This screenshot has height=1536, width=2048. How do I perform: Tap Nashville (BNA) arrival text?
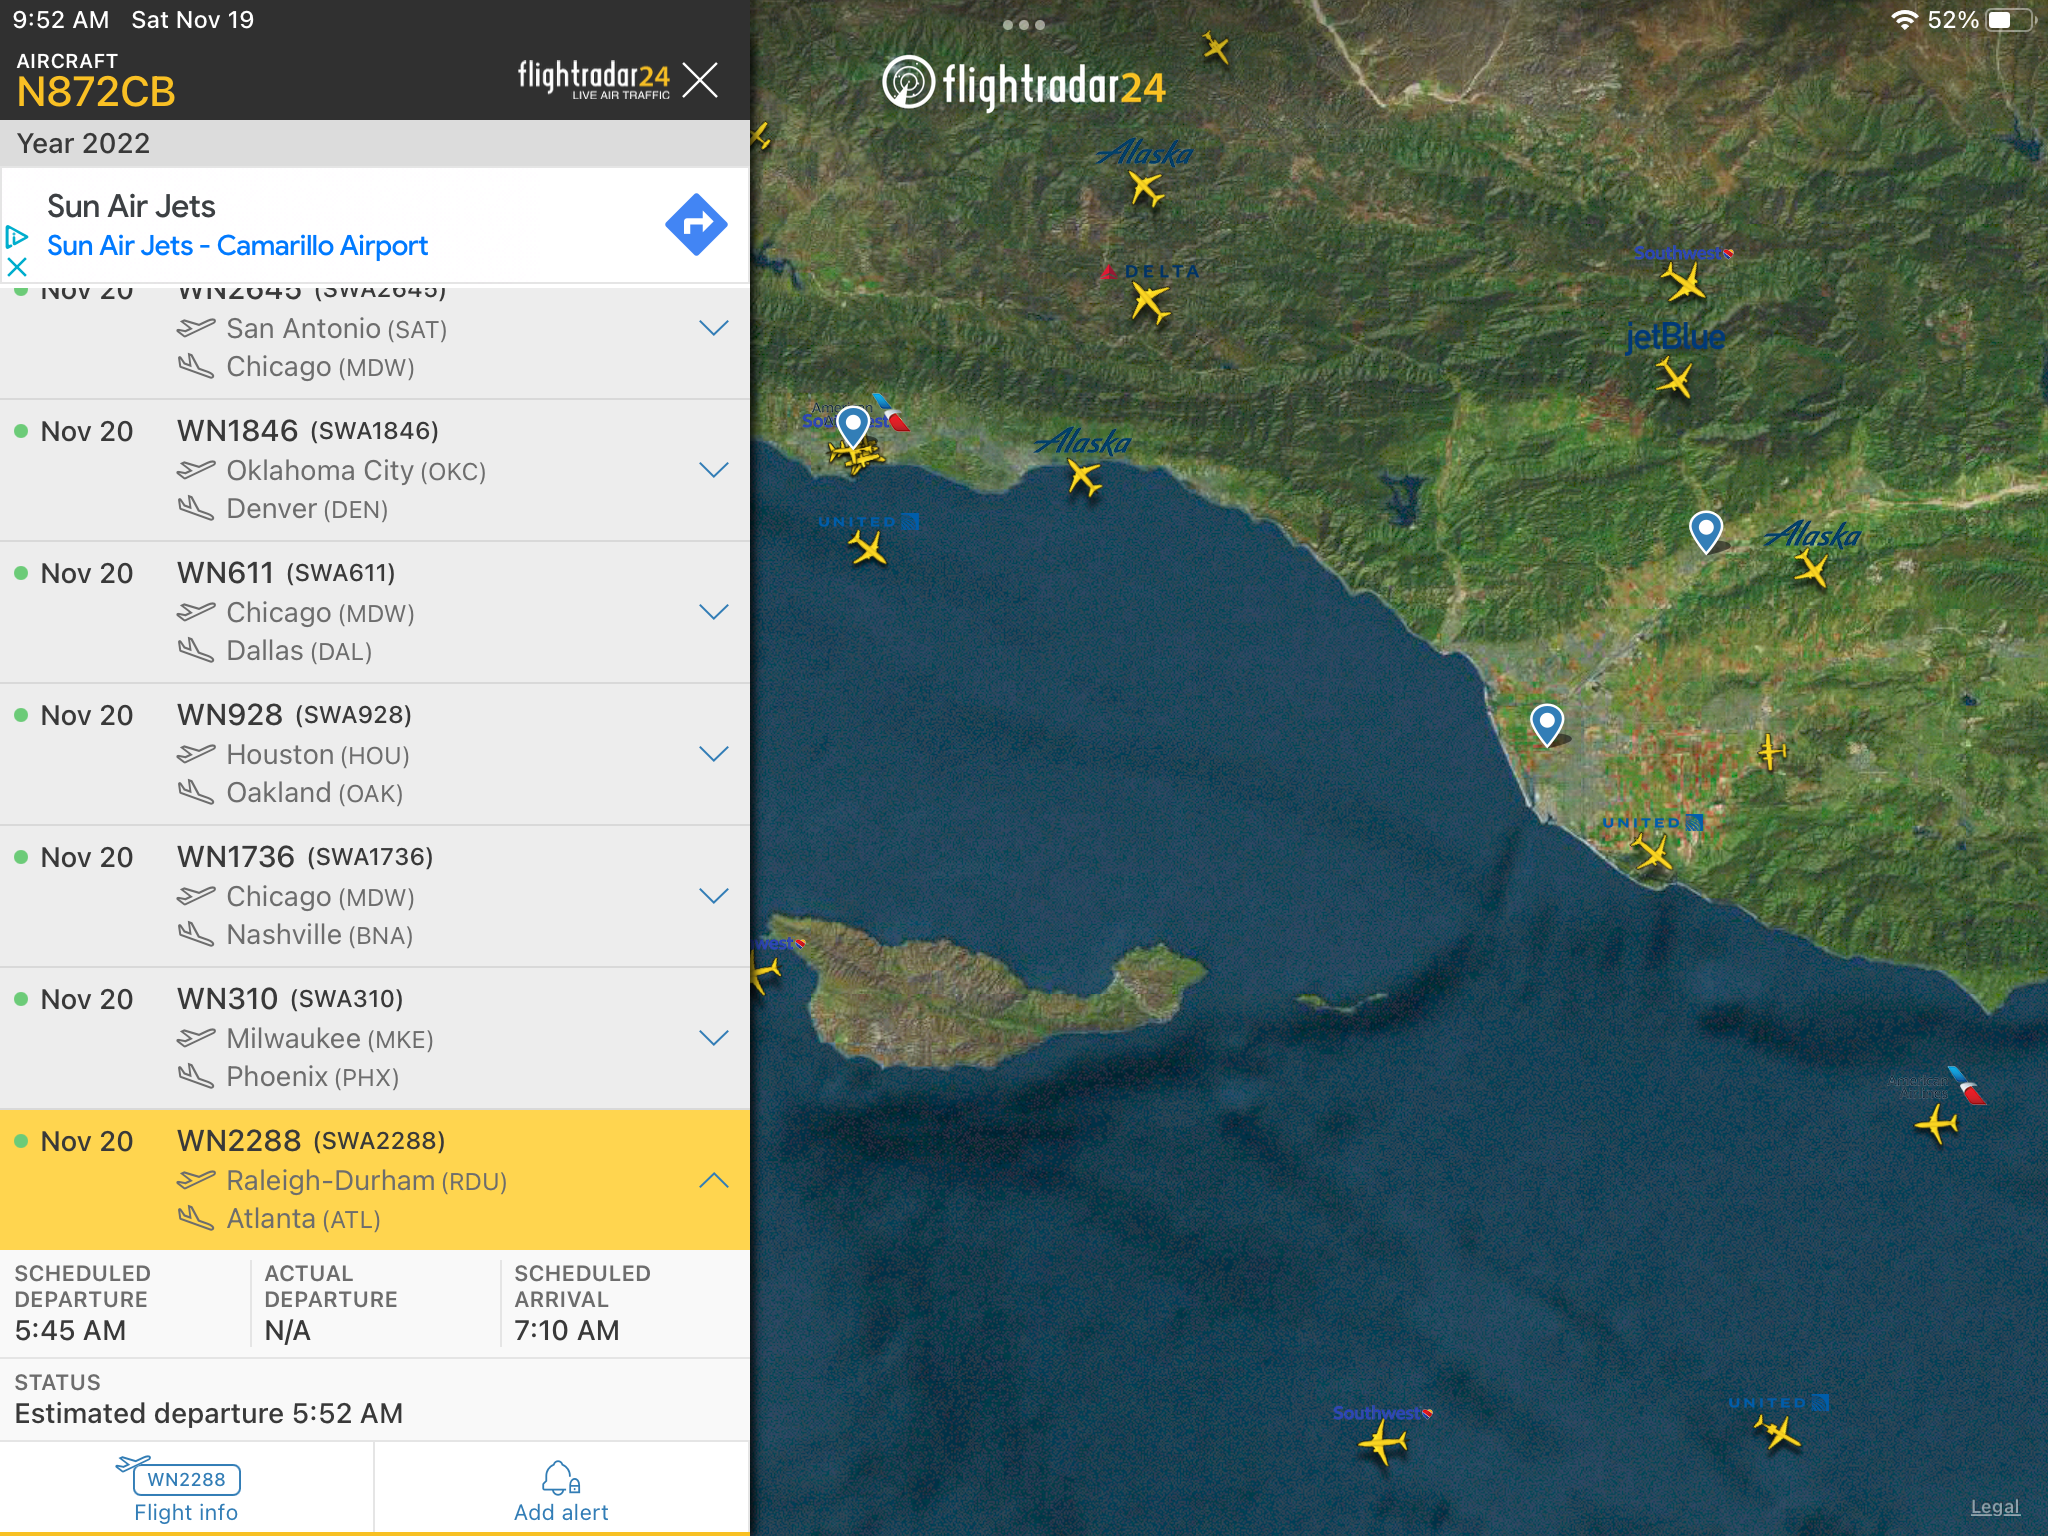(x=320, y=935)
